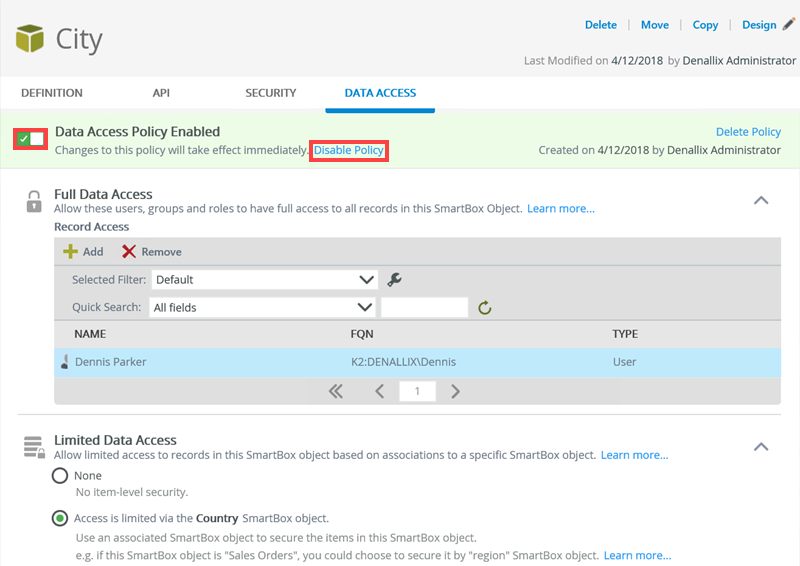Click the page number box
Image resolution: width=800 pixels, height=566 pixels.
417,391
